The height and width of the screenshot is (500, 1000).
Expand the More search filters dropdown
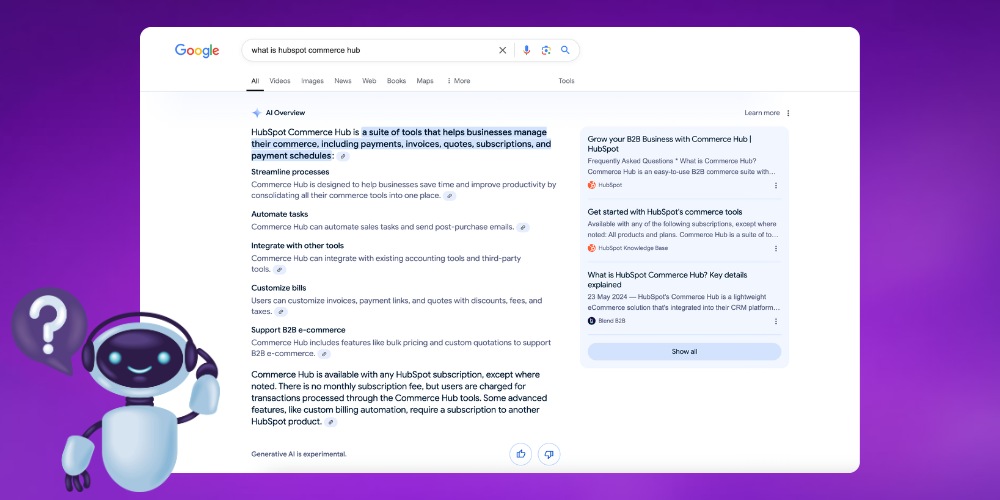(458, 81)
